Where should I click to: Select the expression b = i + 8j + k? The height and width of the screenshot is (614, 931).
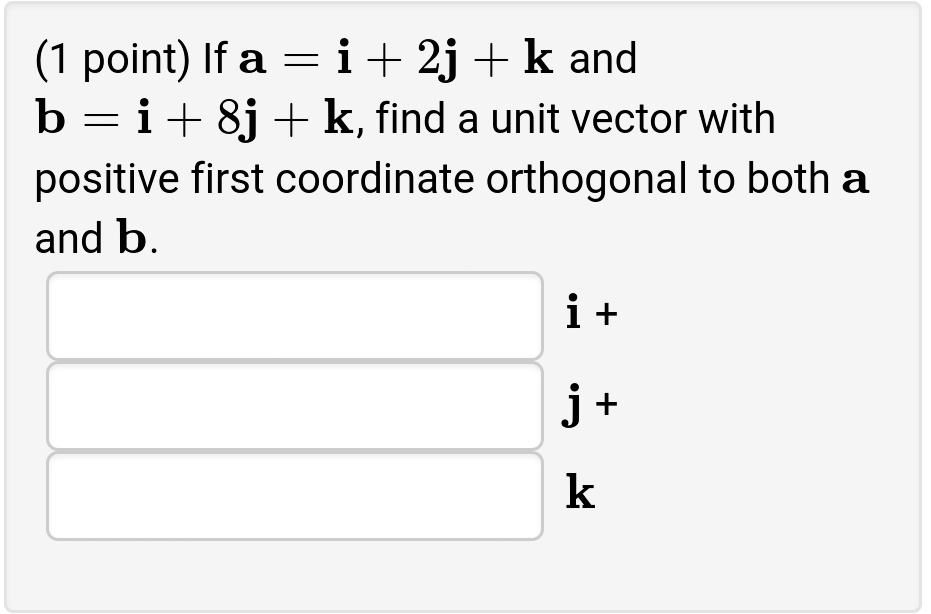coord(190,118)
